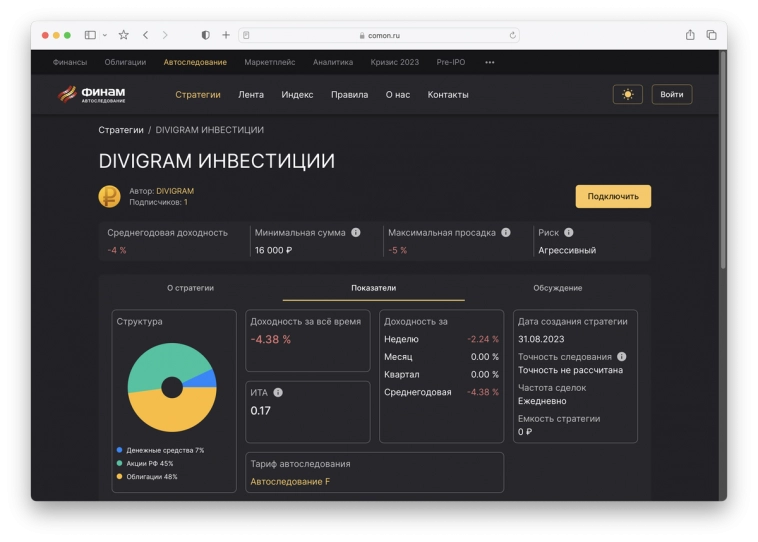Screen dimensions: 758x542
Task: Add a new tab with plus icon
Action: 226,35
